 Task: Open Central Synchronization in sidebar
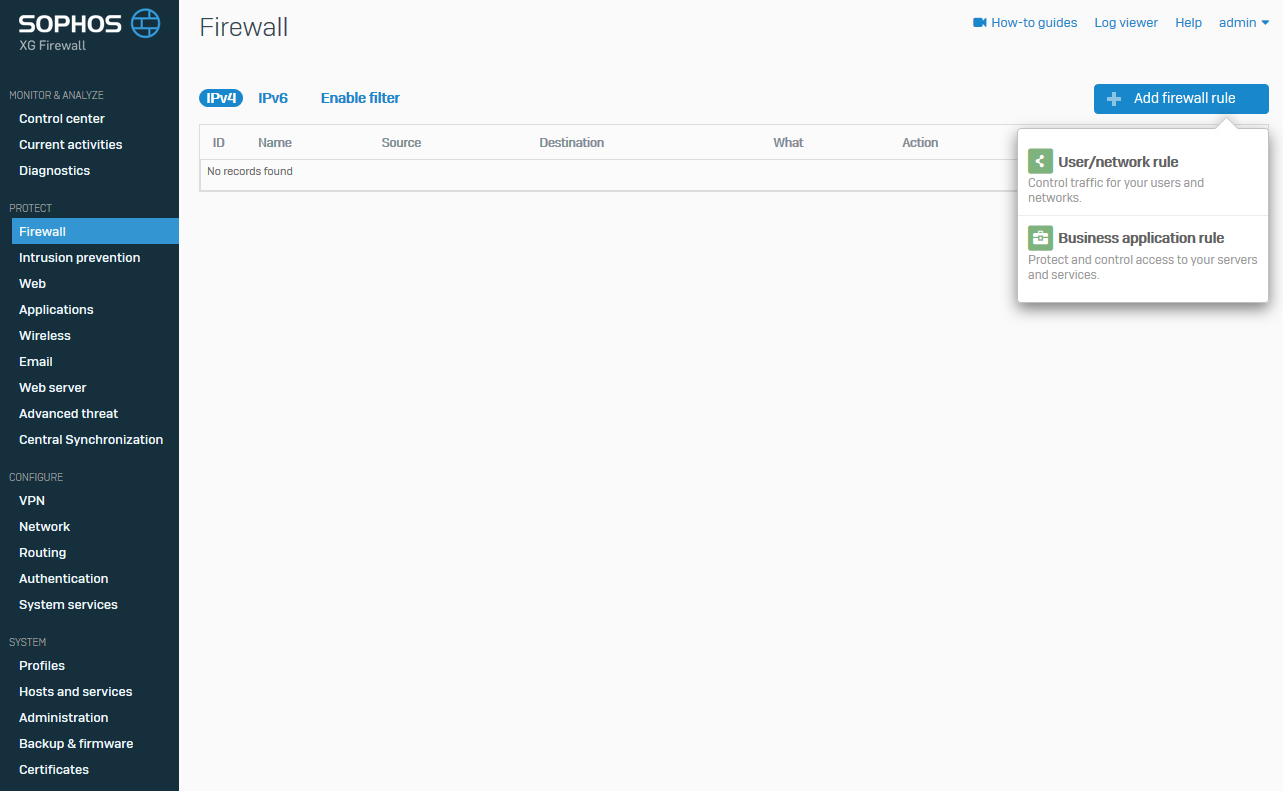coord(91,440)
